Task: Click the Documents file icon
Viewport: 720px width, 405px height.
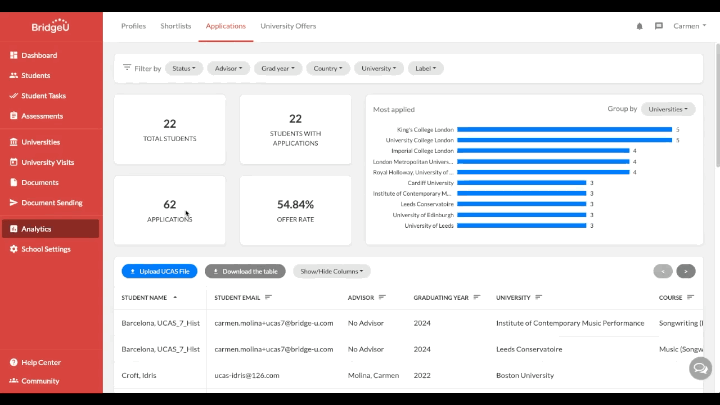Action: [x=13, y=182]
